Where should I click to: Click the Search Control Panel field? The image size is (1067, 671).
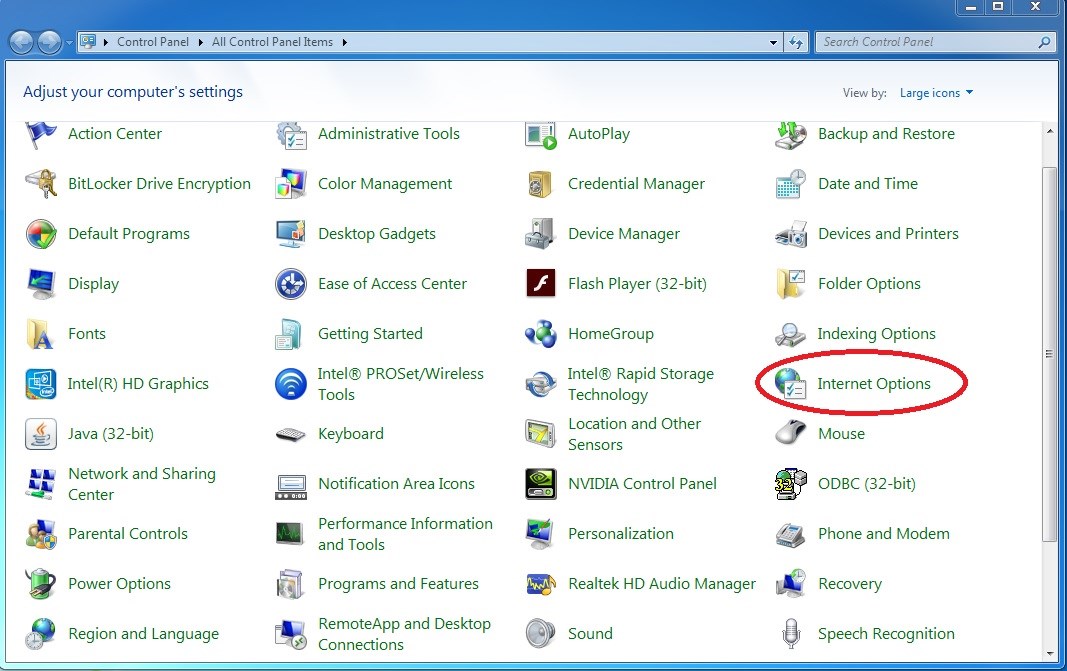click(x=927, y=42)
